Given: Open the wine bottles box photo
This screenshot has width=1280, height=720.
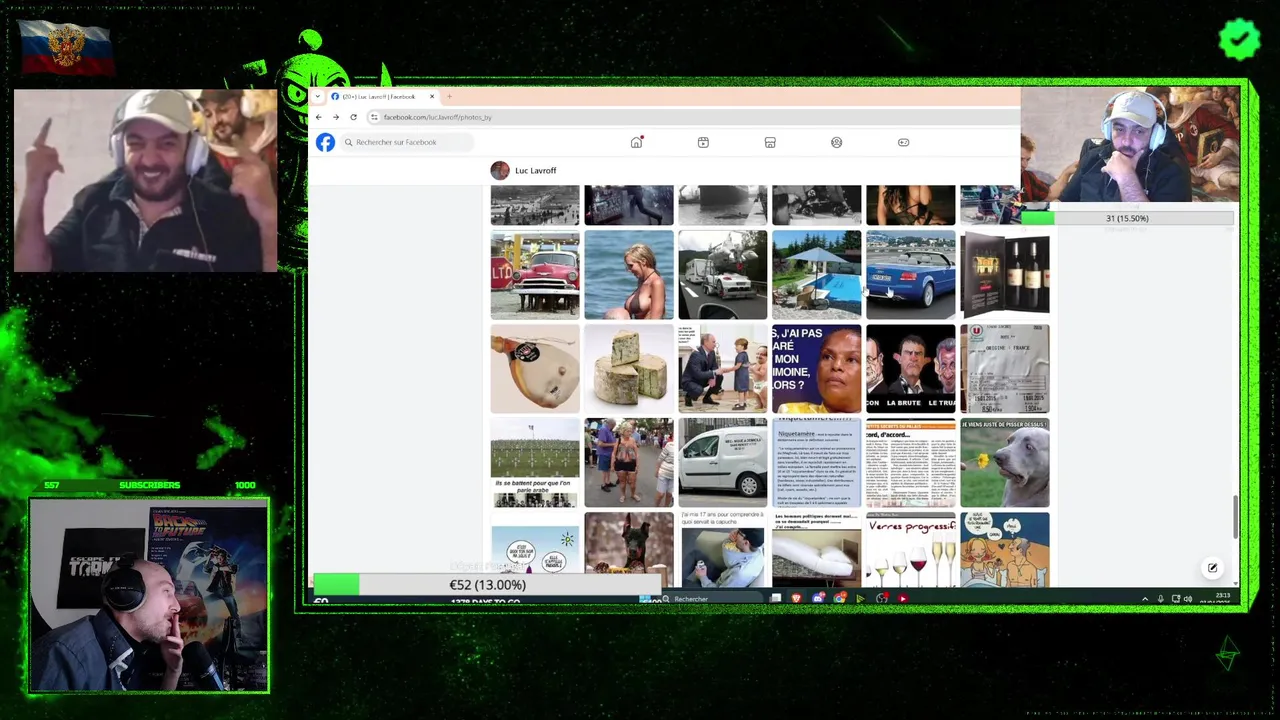Looking at the screenshot, I should tap(1005, 275).
